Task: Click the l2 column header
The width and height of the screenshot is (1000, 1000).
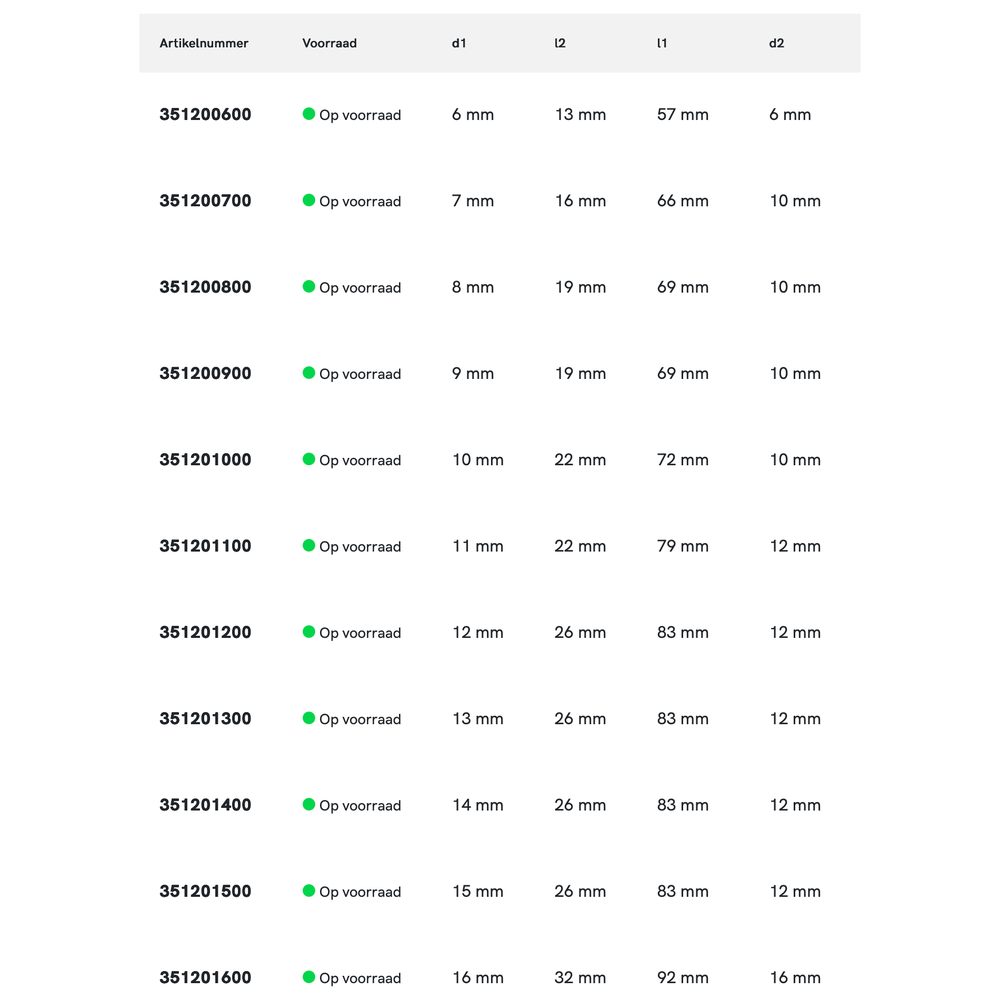Action: [x=560, y=43]
